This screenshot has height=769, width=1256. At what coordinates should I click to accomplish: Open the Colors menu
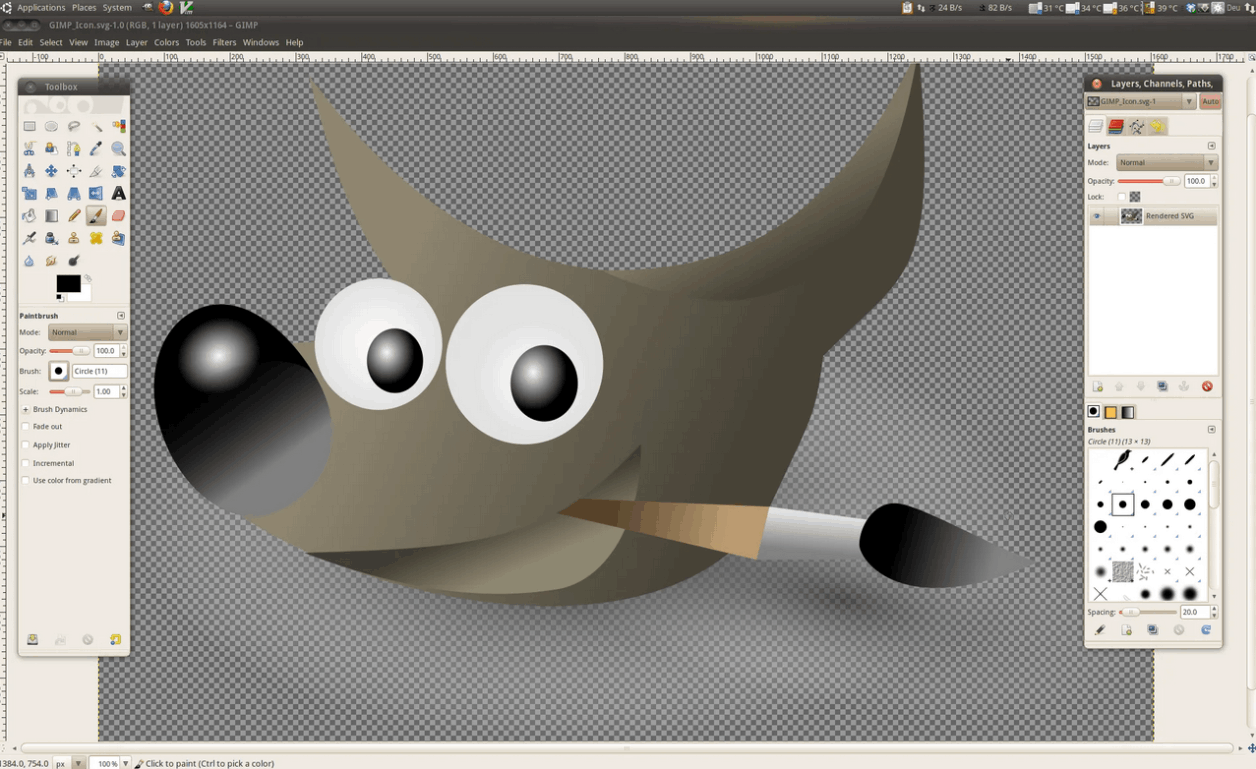(x=166, y=43)
